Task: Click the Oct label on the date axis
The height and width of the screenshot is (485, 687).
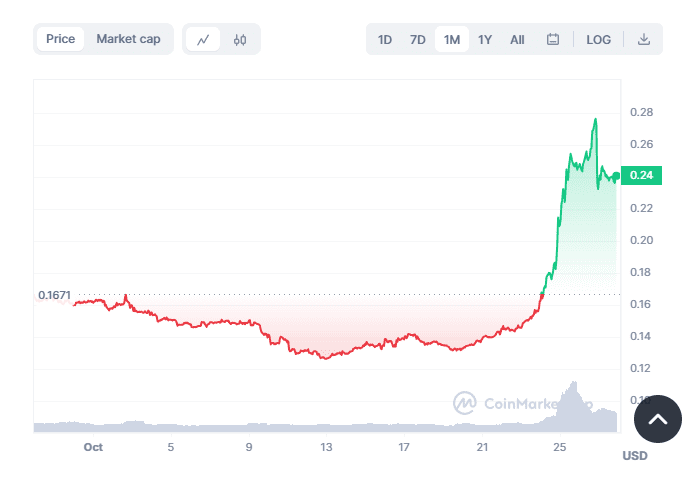Action: click(93, 447)
